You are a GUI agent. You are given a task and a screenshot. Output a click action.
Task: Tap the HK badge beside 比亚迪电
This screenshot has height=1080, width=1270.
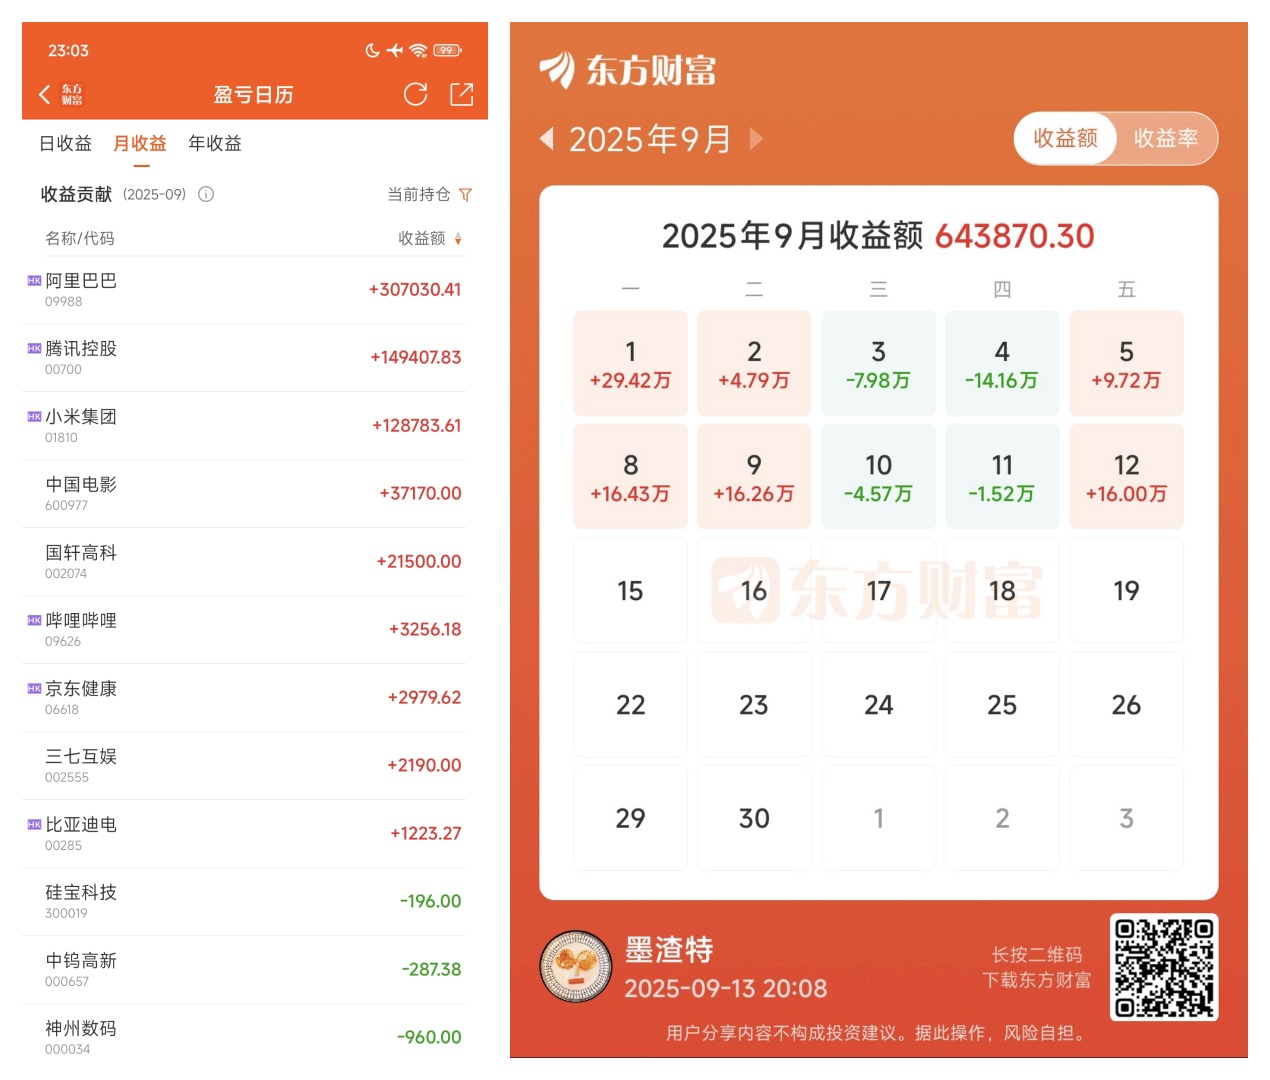point(34,825)
